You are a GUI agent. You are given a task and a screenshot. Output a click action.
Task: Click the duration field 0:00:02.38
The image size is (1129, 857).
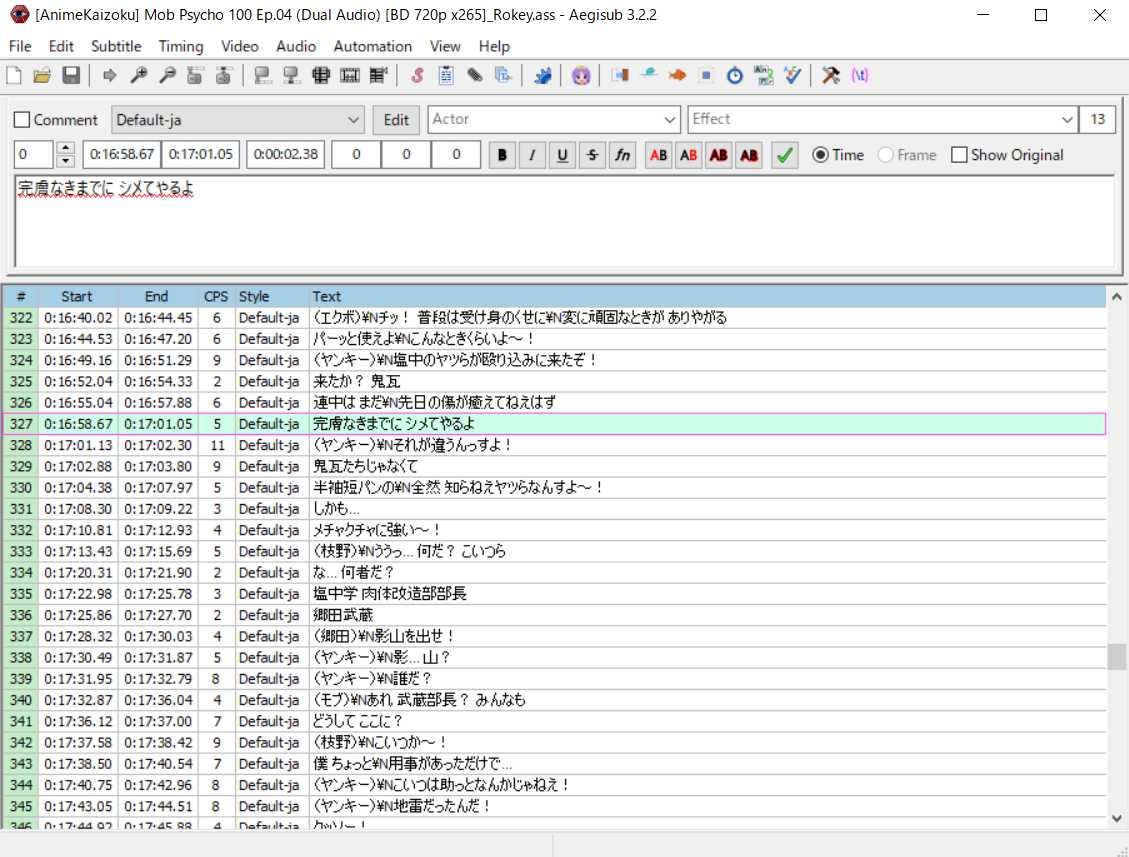pyautogui.click(x=286, y=155)
